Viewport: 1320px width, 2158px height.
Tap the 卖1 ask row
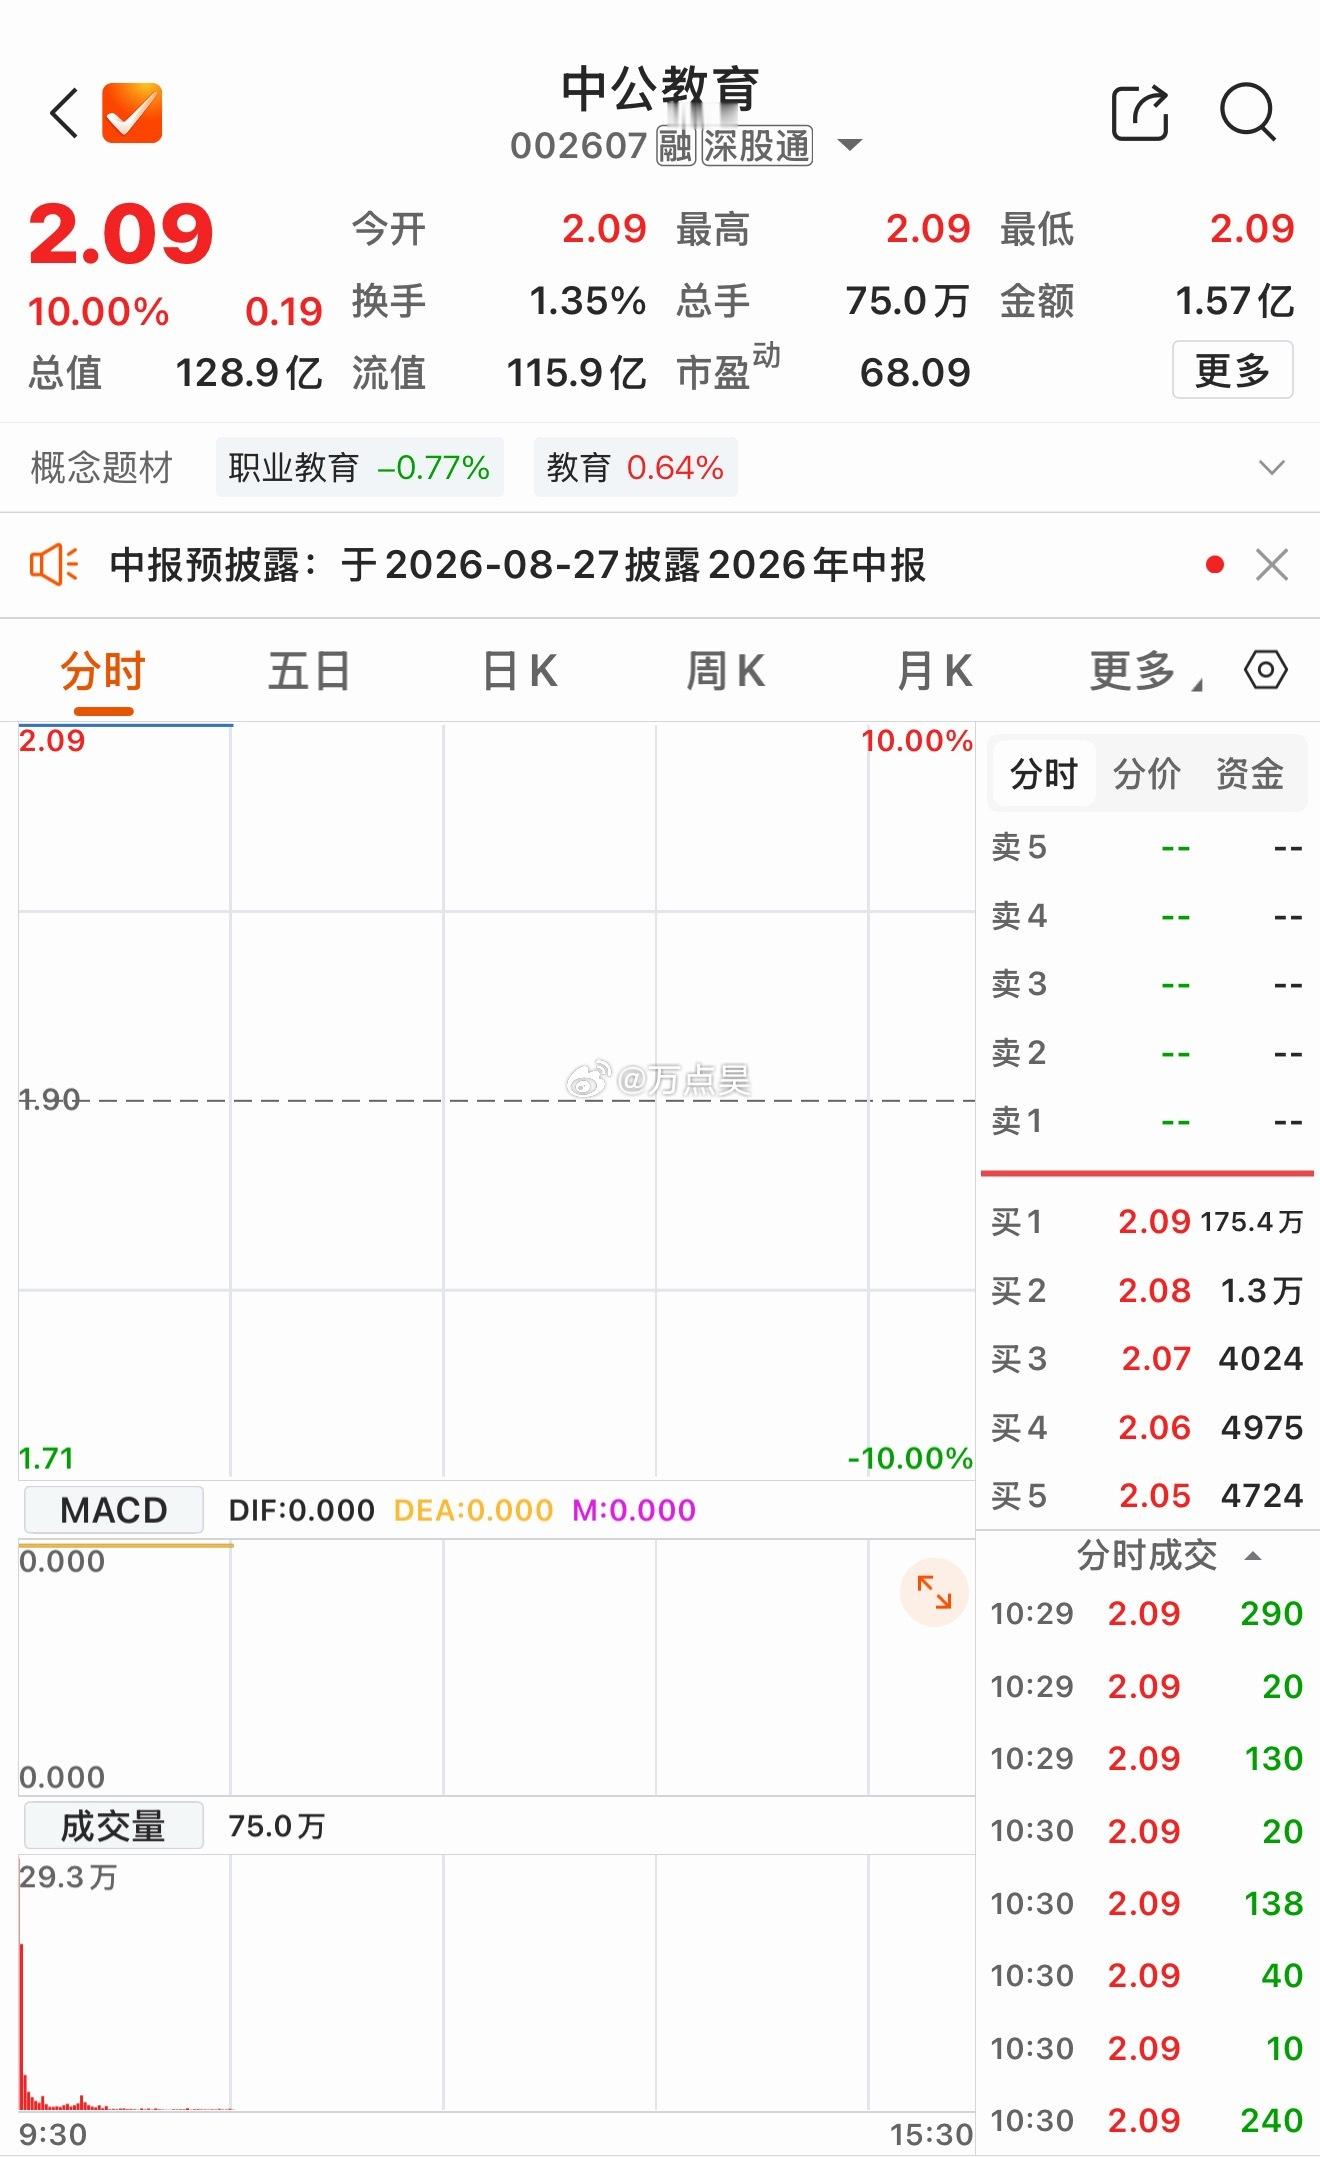(x=1146, y=1121)
